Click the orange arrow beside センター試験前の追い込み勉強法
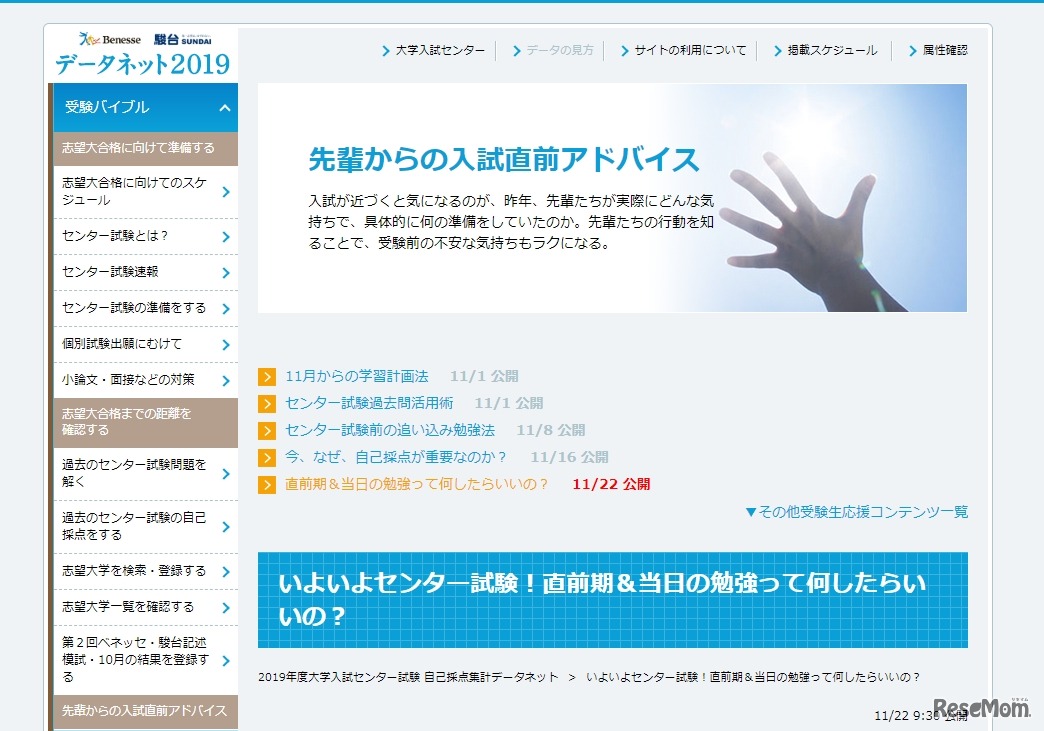 267,429
